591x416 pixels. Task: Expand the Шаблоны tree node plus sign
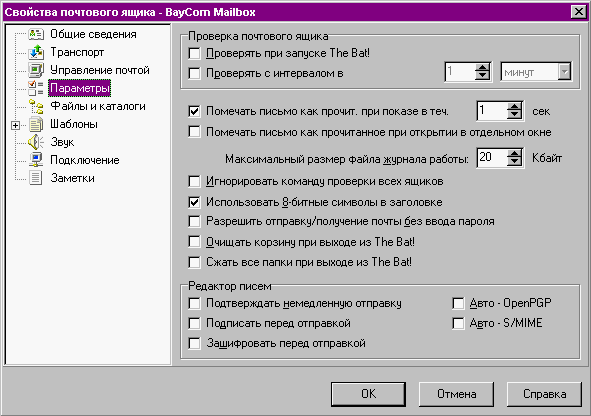point(15,125)
